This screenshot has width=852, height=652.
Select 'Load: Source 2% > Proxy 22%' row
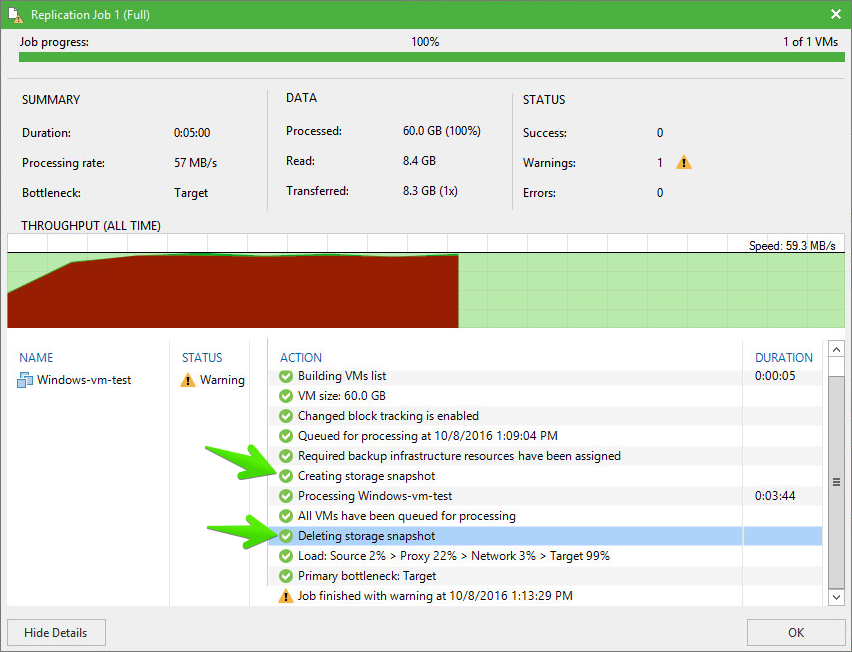tap(545, 556)
